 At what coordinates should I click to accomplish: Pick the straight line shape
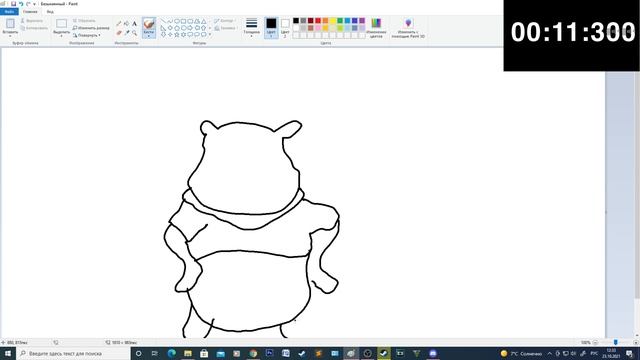tap(163, 21)
